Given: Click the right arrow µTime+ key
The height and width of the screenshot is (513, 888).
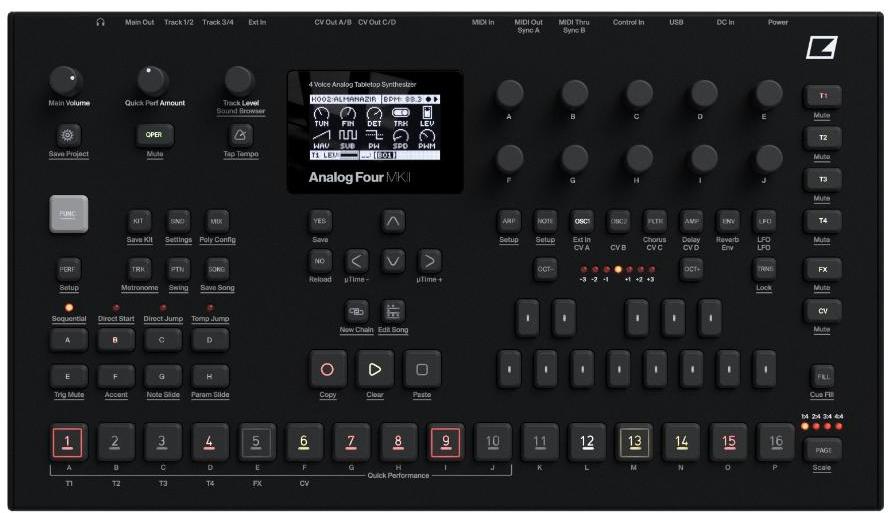Looking at the screenshot, I should [x=429, y=261].
